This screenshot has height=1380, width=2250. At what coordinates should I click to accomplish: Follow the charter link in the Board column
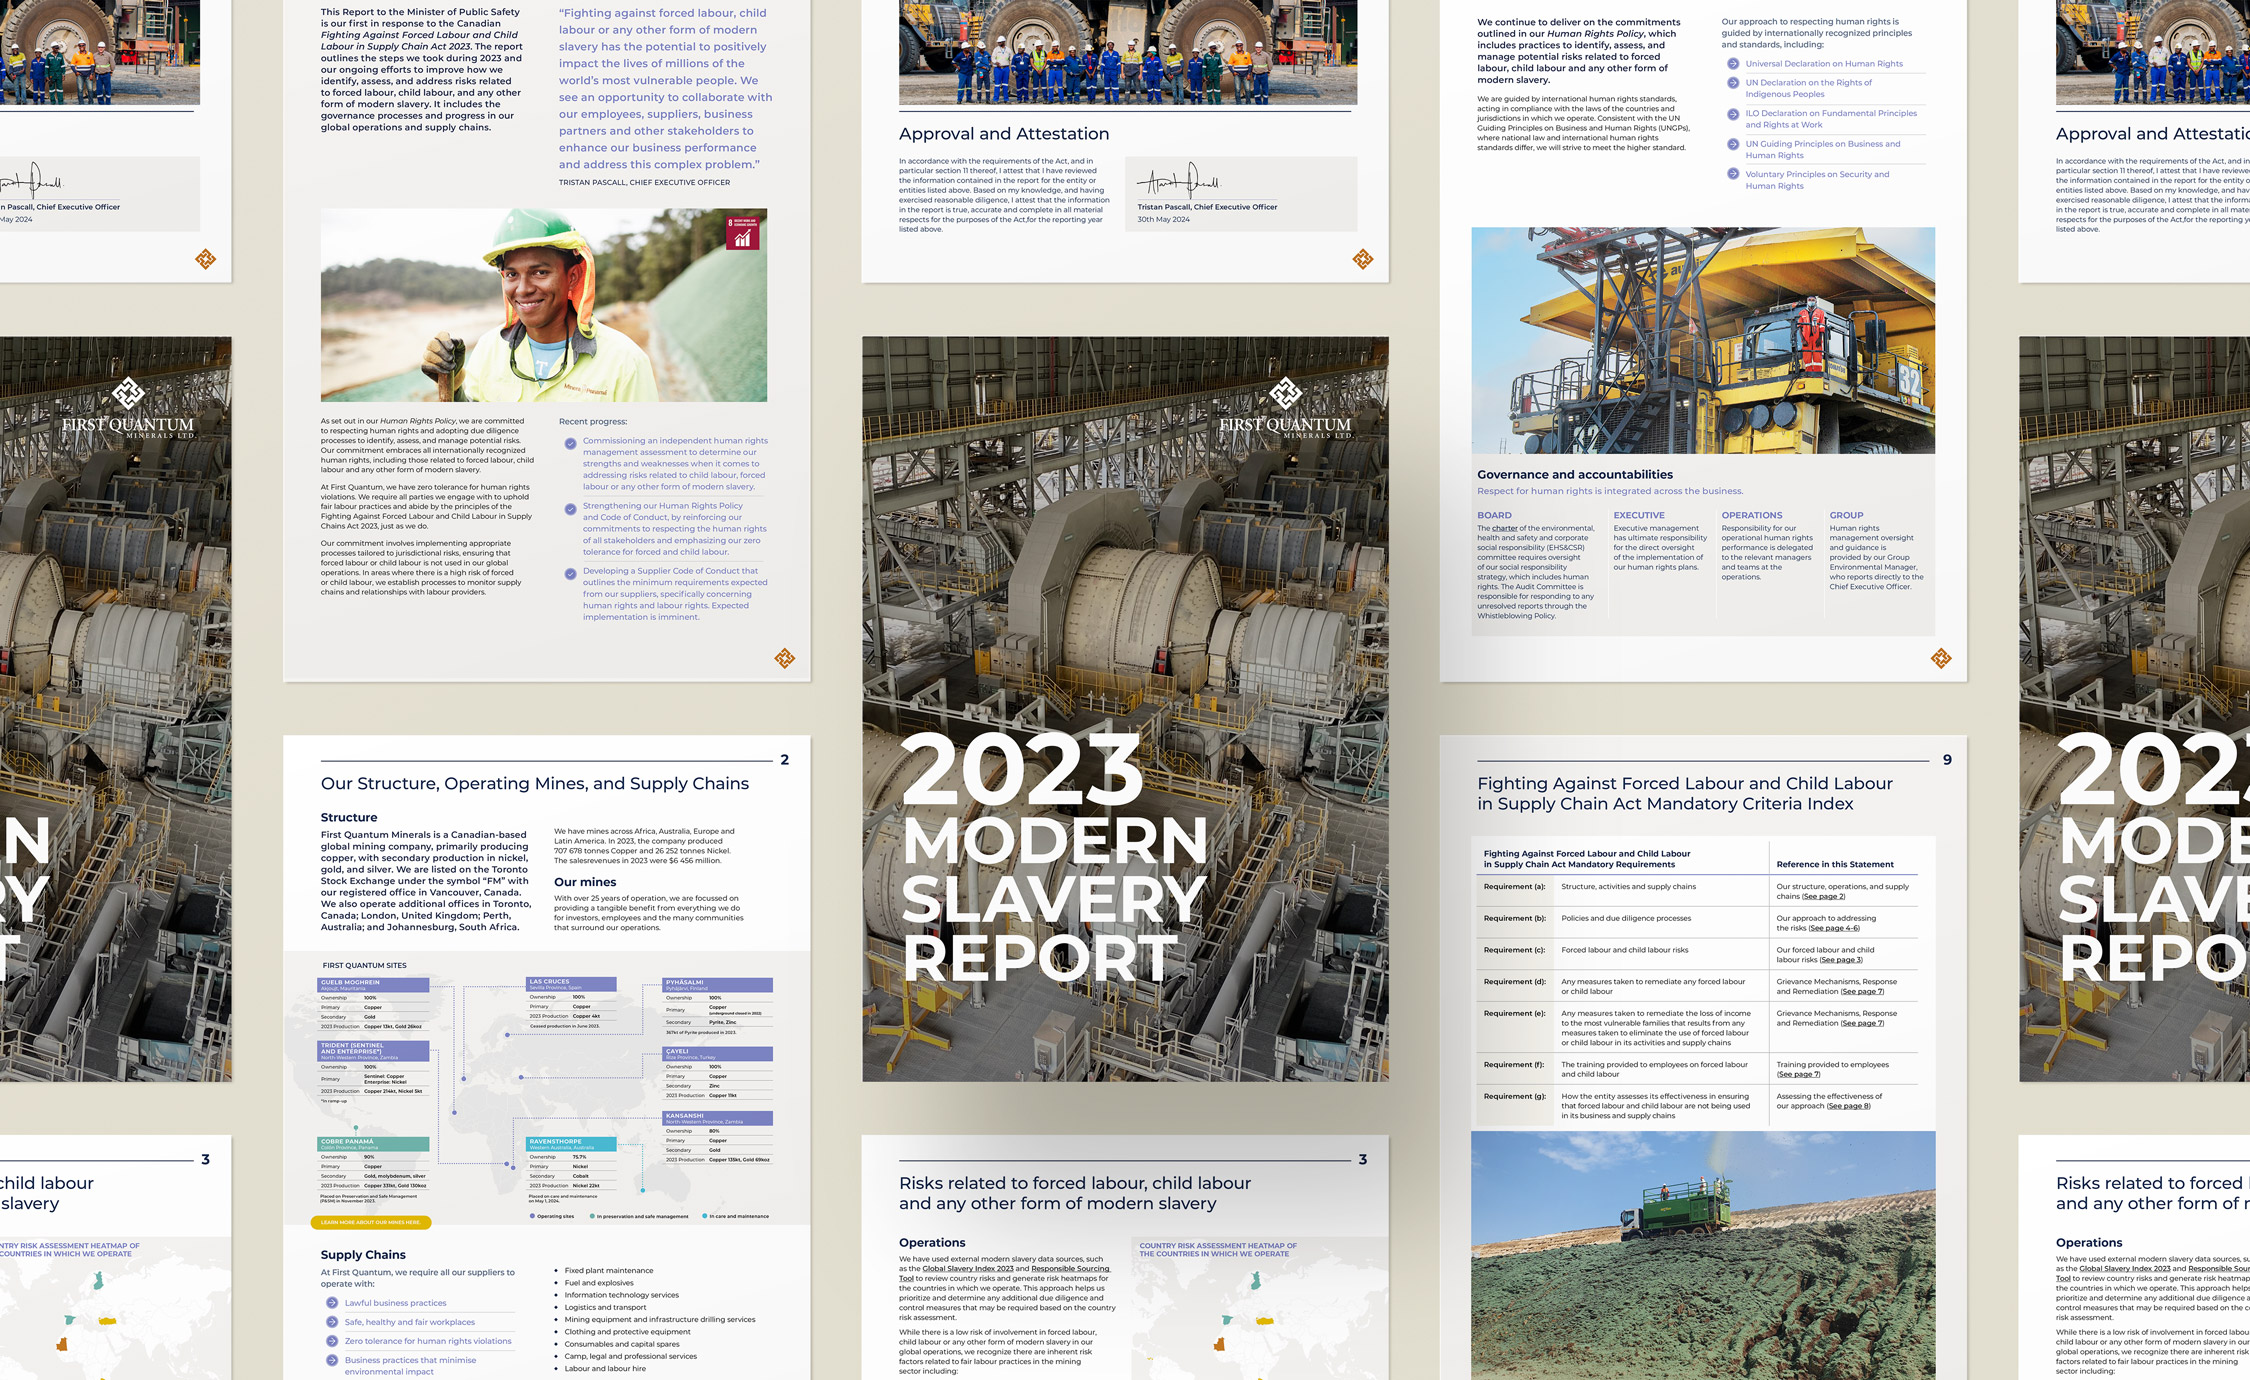(1504, 528)
